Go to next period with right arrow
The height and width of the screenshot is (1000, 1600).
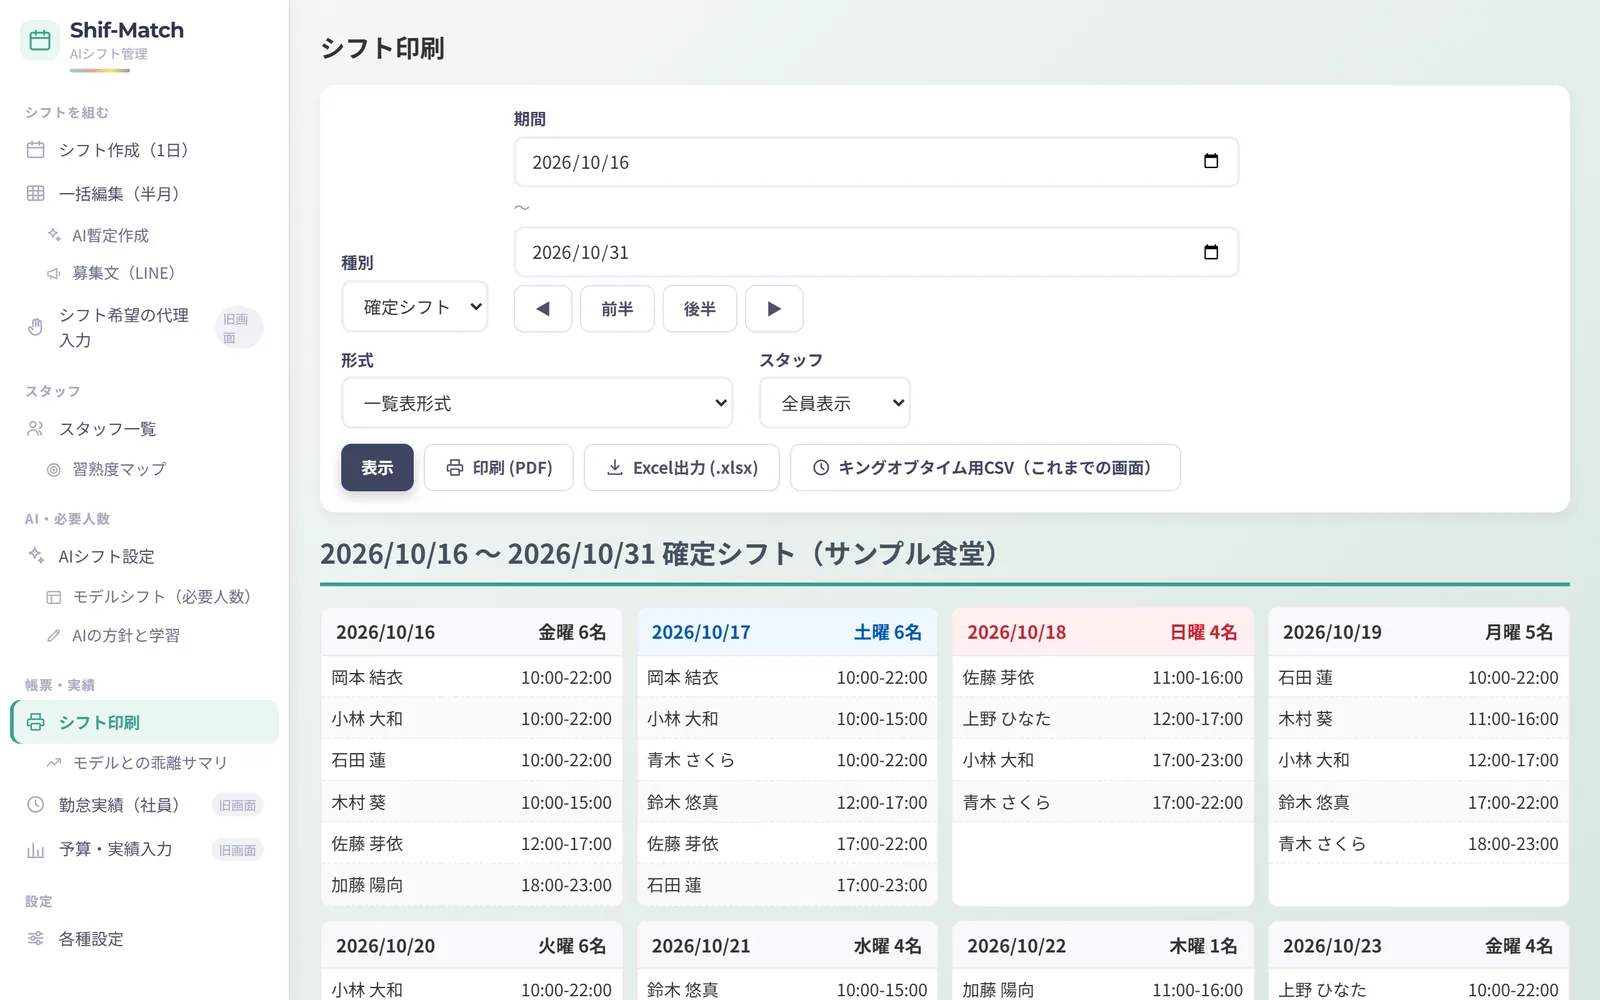[774, 309]
